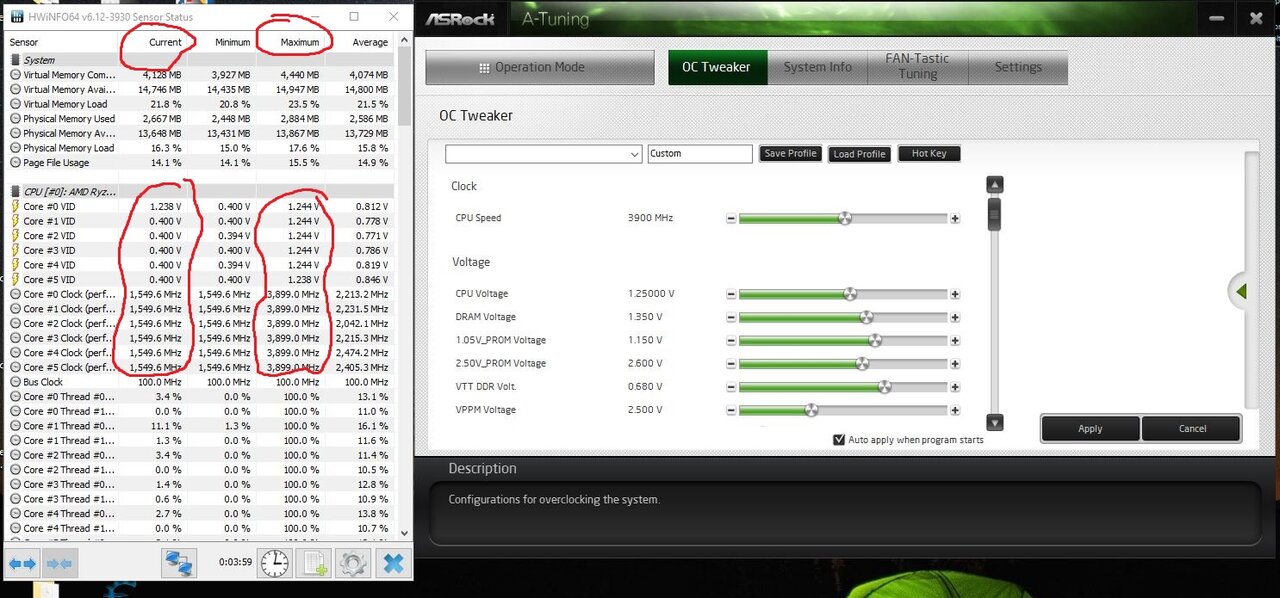1280x598 pixels.
Task: Click the minus icon for CPU Speed
Action: 731,218
